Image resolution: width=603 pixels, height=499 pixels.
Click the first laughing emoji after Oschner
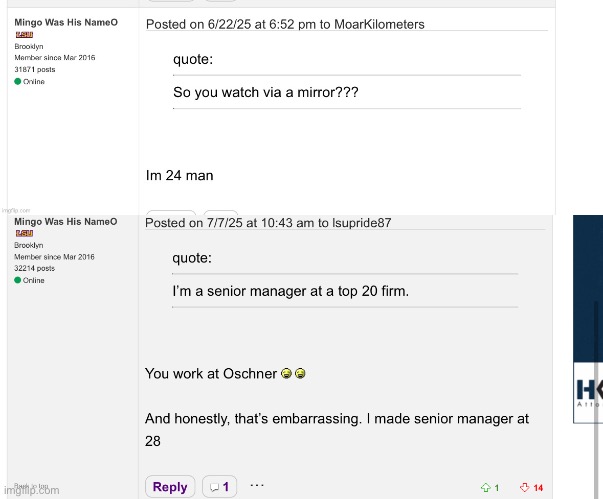tap(286, 374)
